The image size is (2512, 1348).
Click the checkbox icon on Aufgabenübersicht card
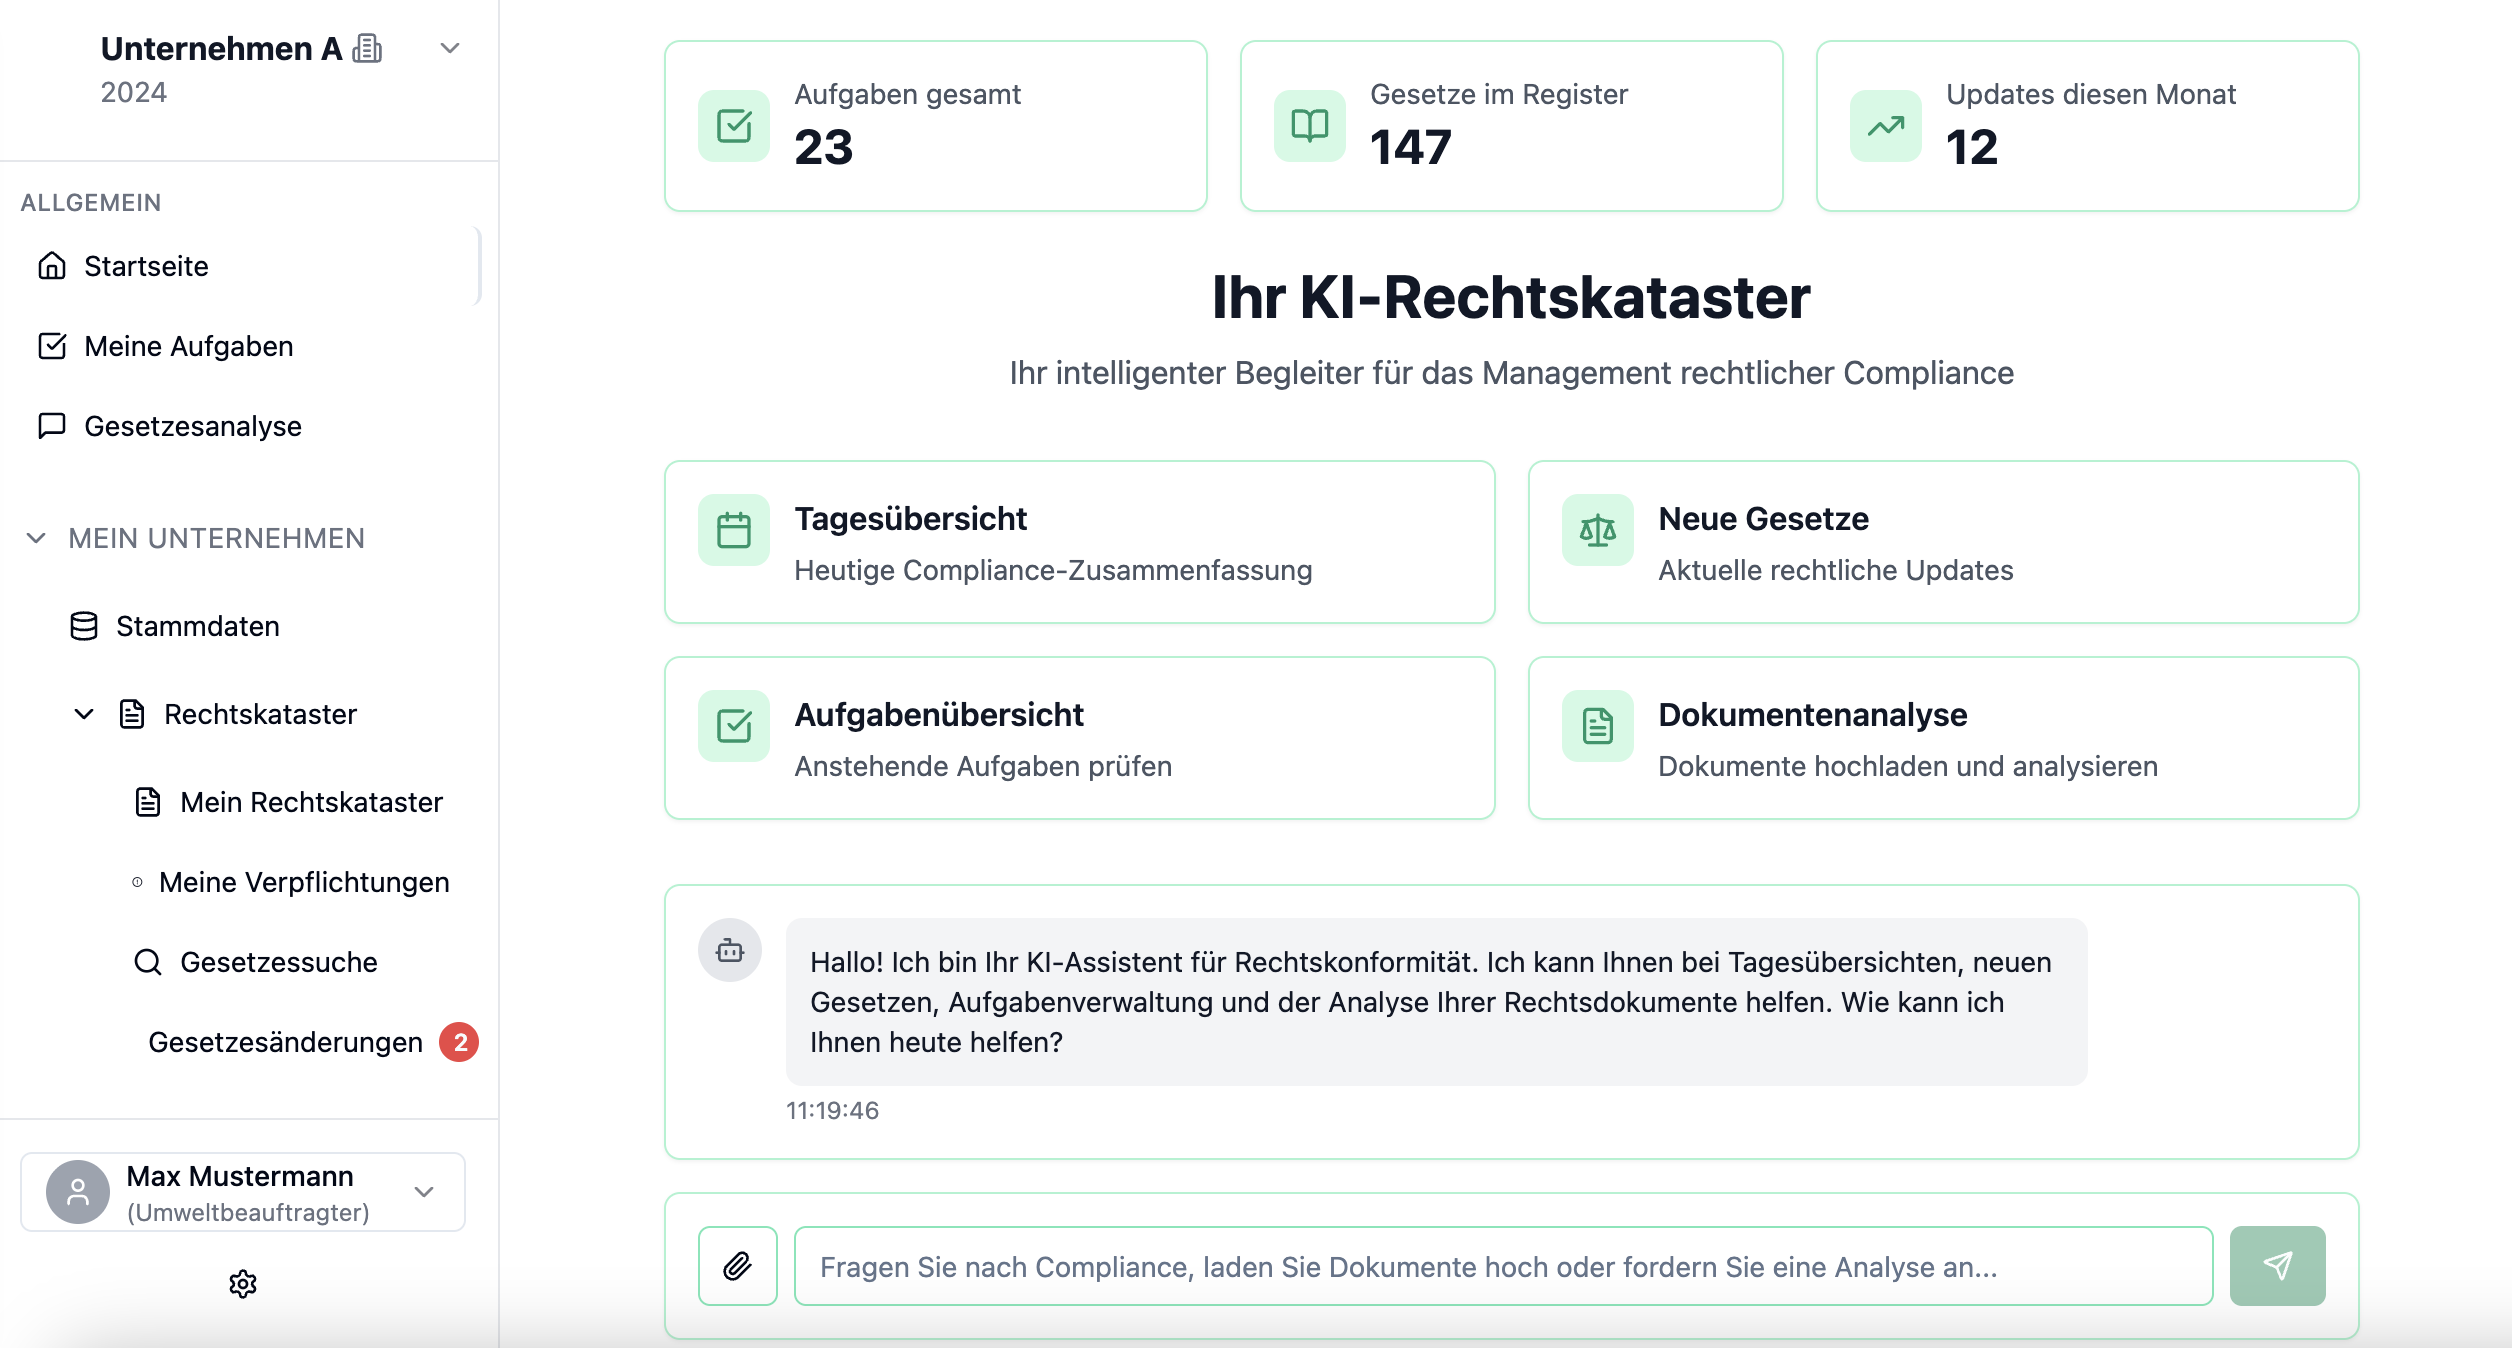(x=734, y=726)
